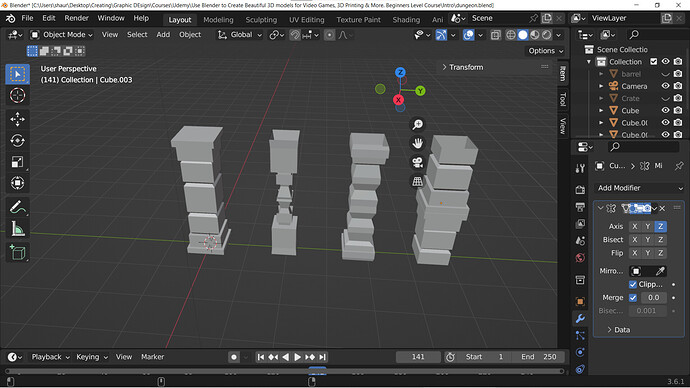
Task: Hide the Cube object with eye icon
Action: pyautogui.click(x=665, y=110)
